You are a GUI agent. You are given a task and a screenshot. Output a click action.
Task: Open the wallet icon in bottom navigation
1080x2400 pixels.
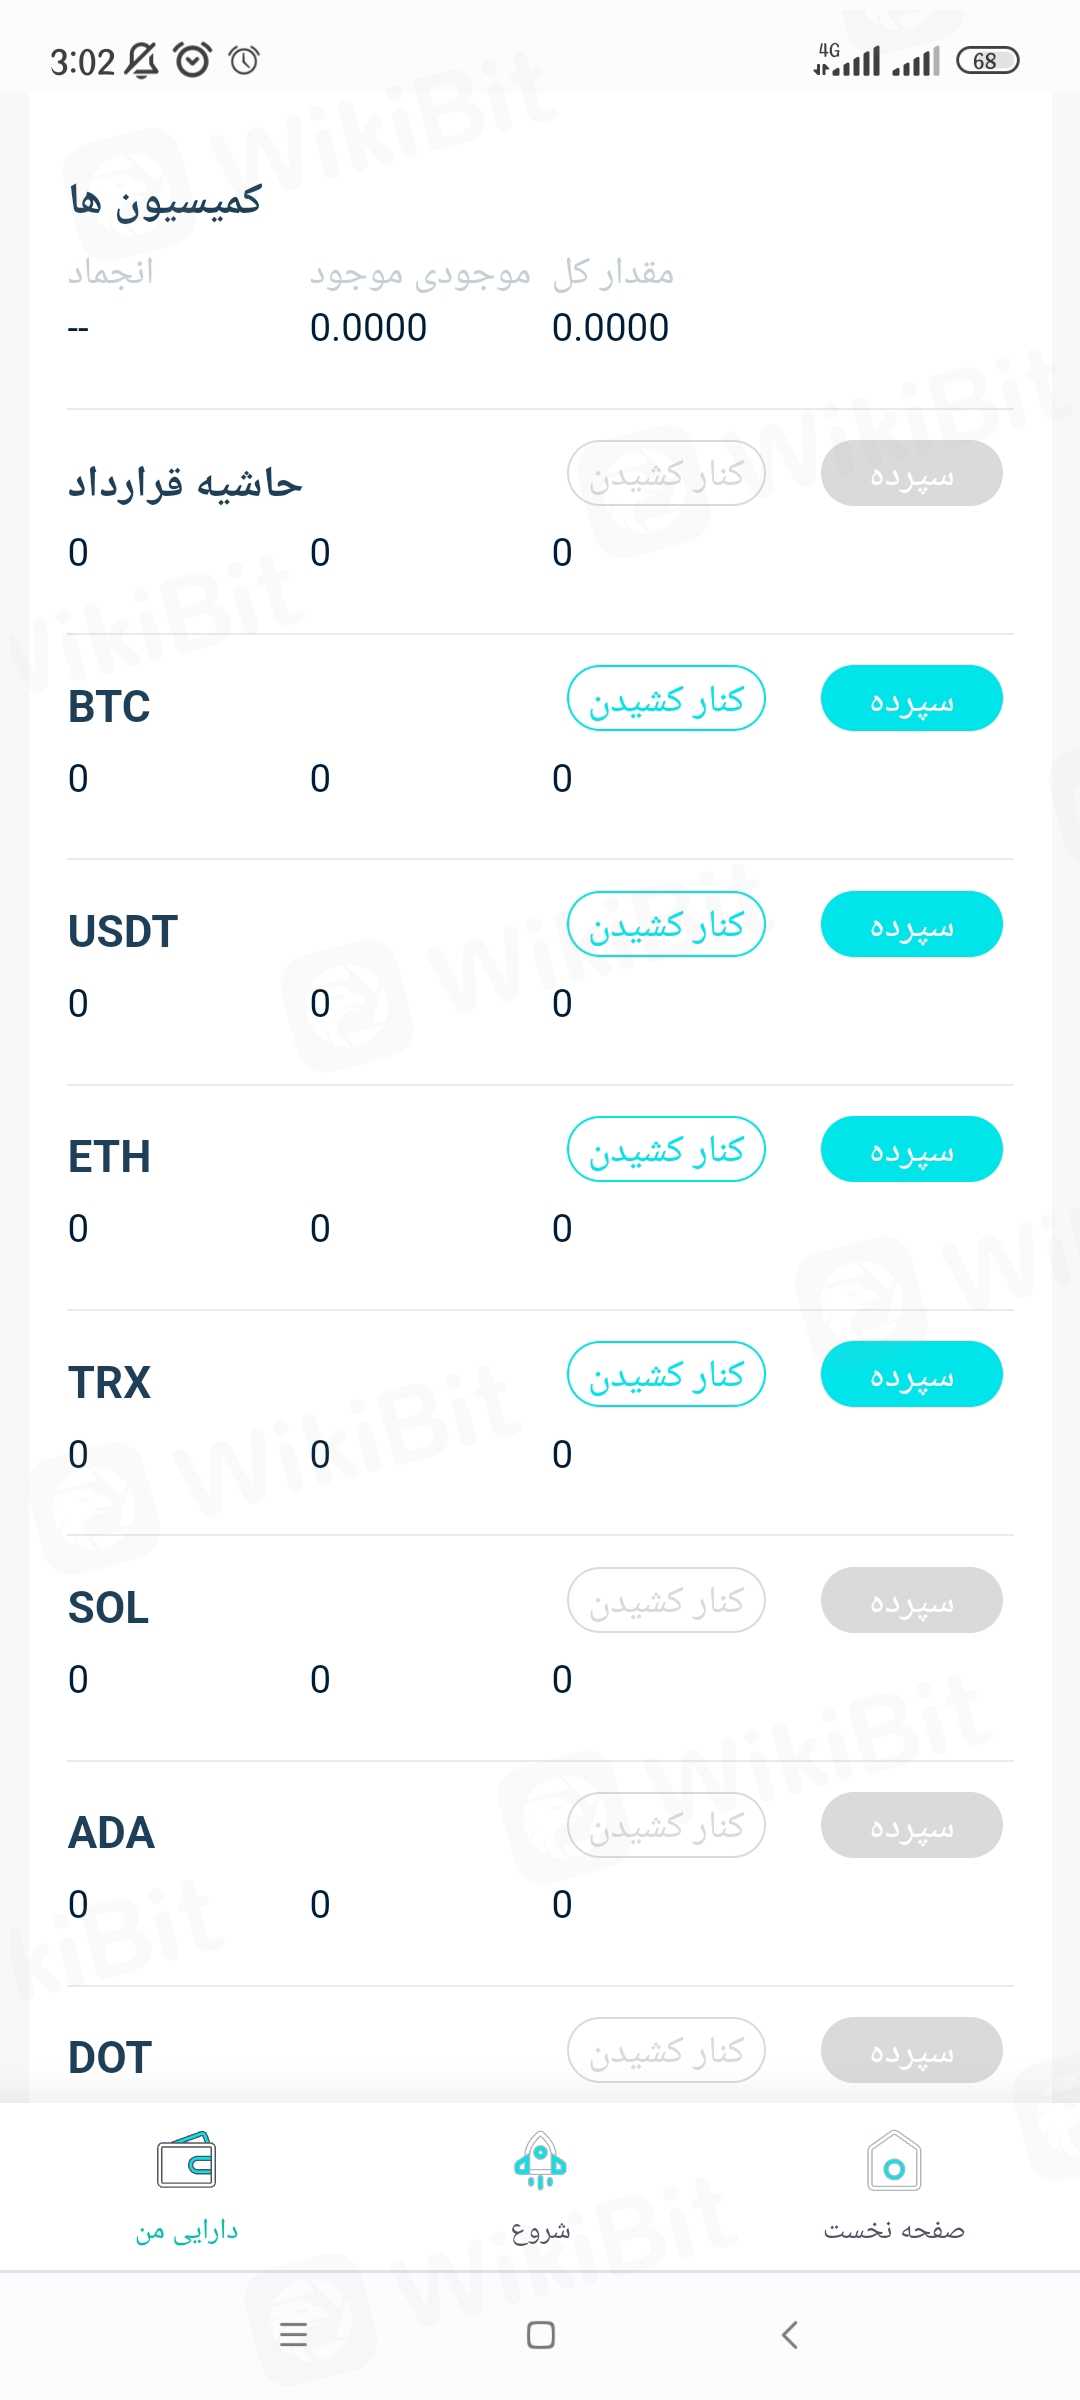click(x=186, y=2162)
